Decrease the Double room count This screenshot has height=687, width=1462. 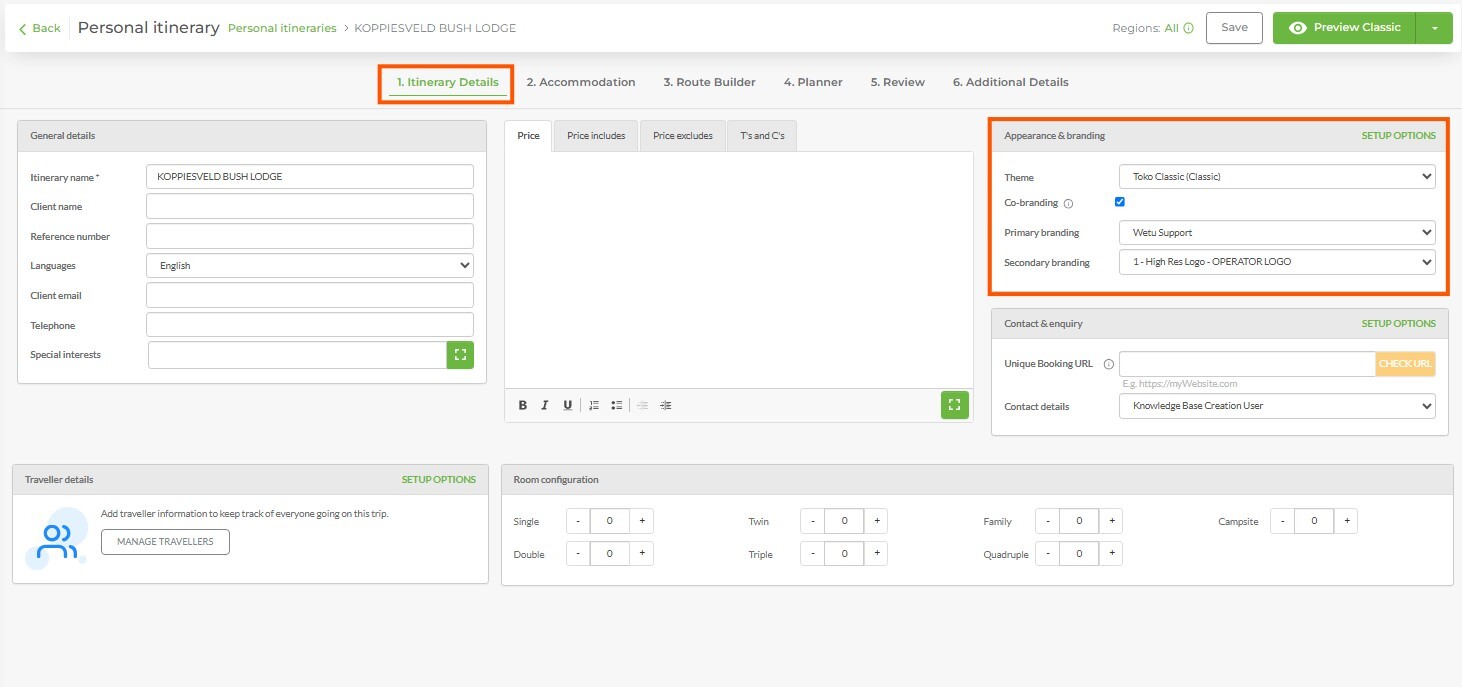[x=578, y=553]
